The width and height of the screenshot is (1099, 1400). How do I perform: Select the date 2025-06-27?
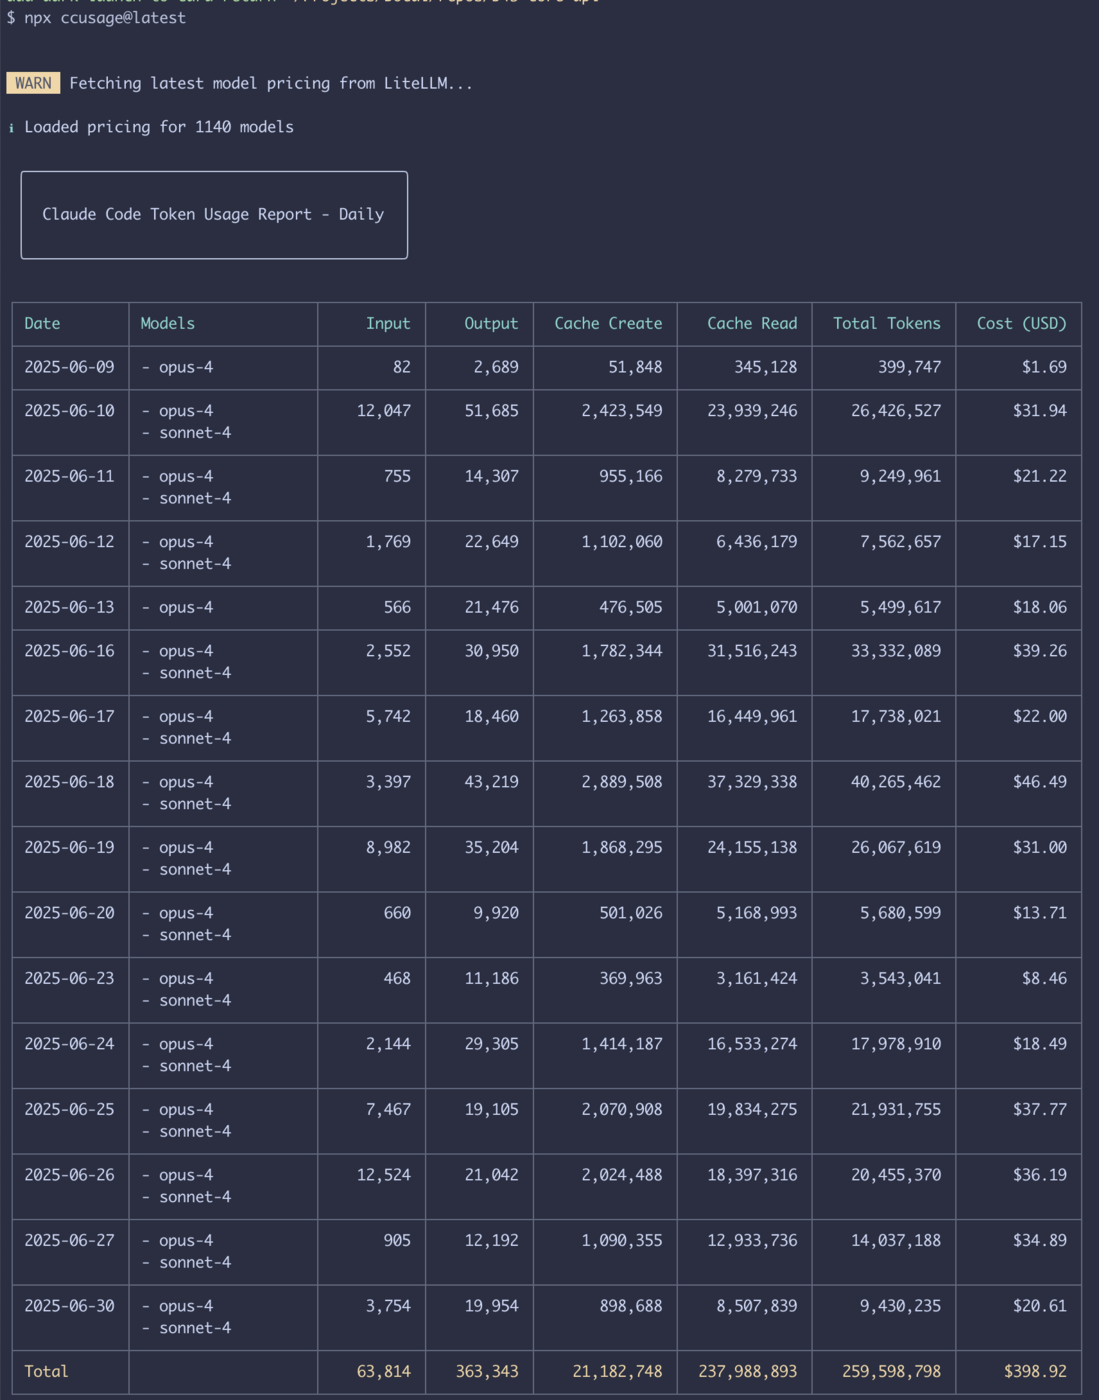click(69, 1240)
